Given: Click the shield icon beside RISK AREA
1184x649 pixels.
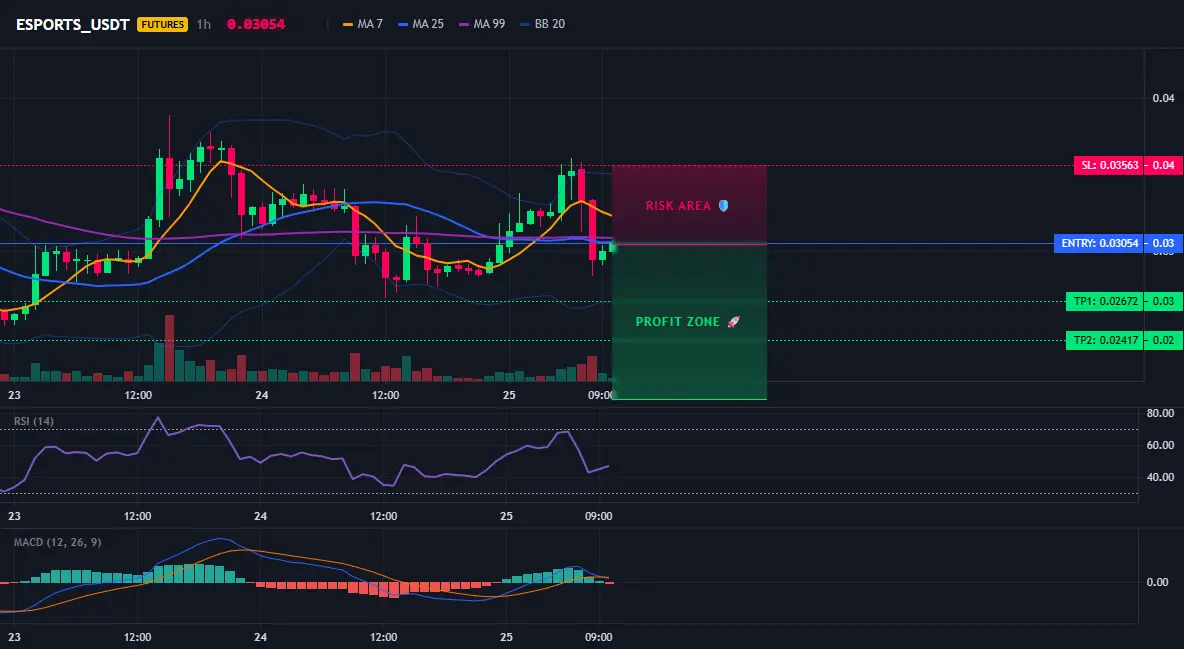Looking at the screenshot, I should [723, 206].
